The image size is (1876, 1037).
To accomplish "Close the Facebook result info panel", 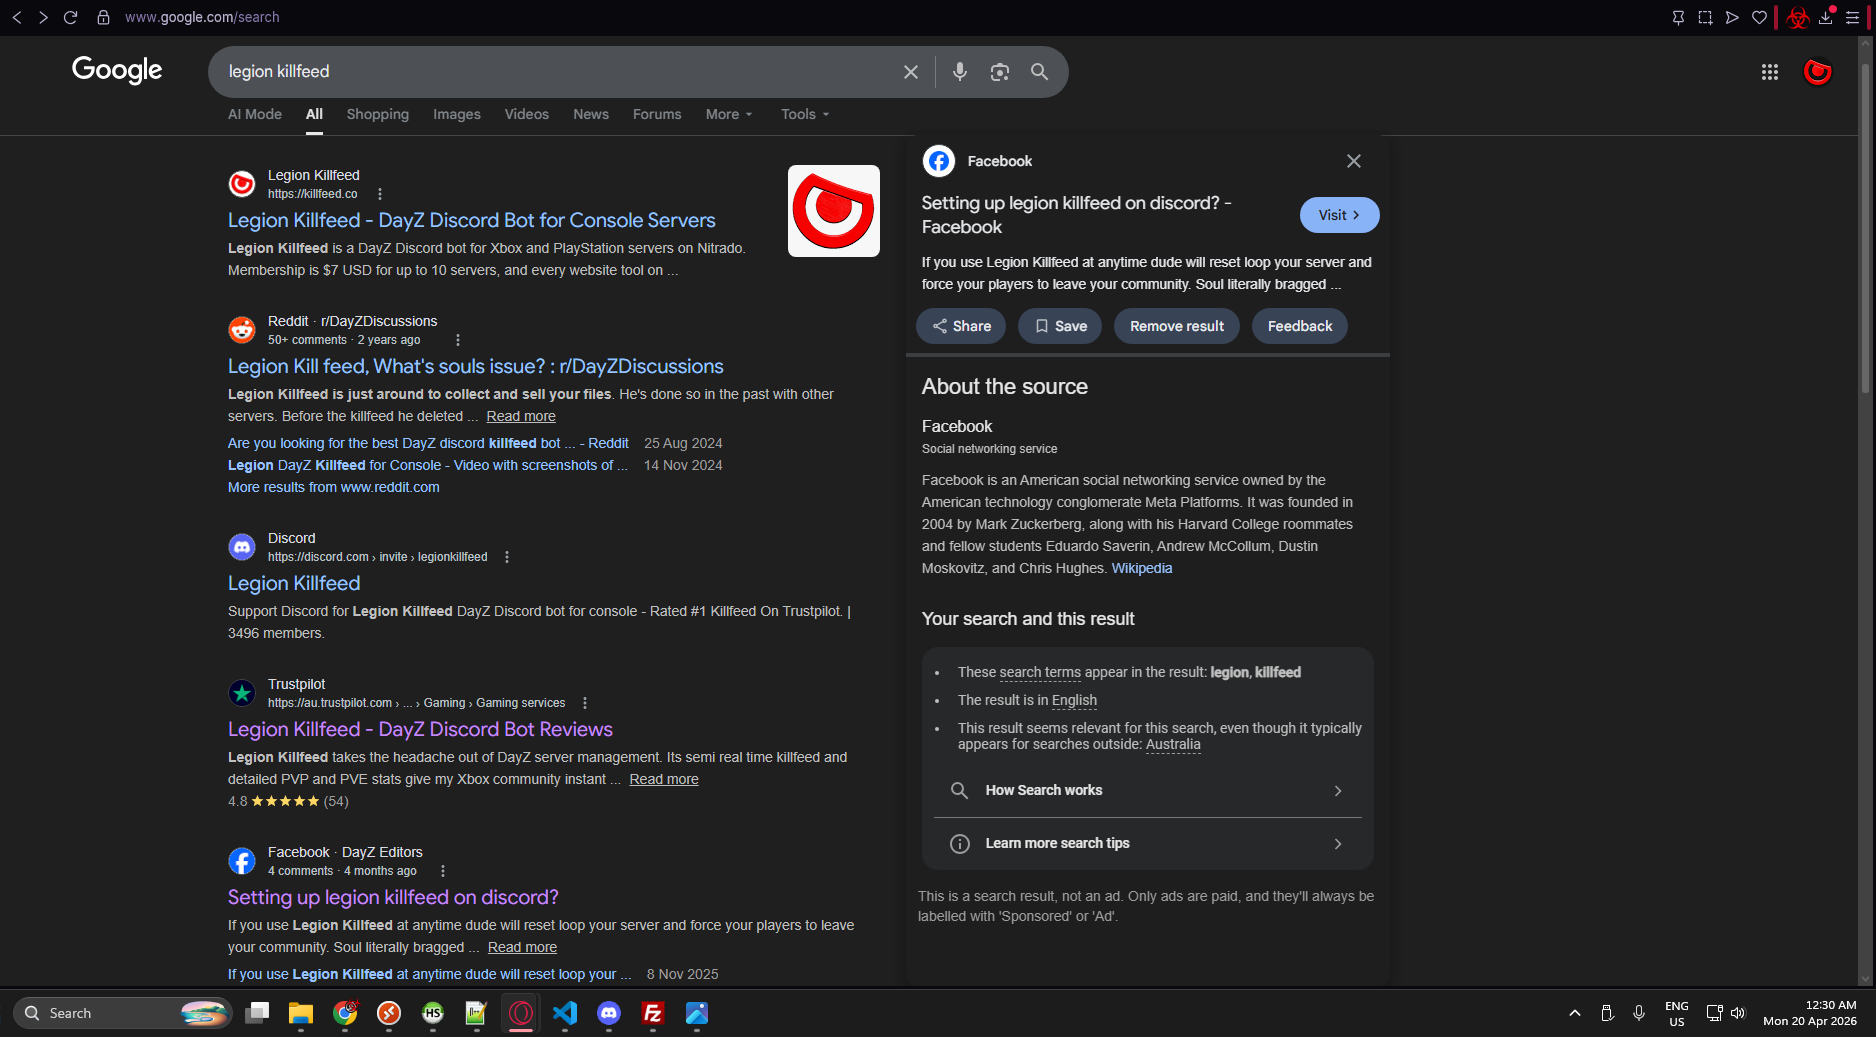I will coord(1354,161).
